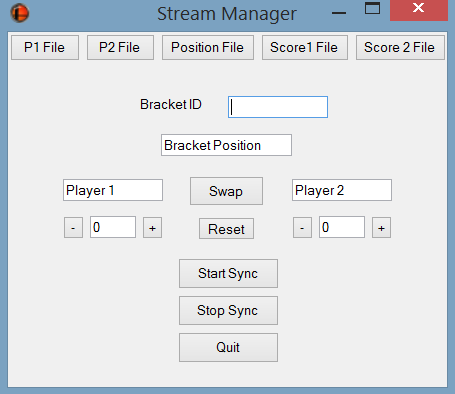Increase Player 1 score with plus button

point(152,228)
